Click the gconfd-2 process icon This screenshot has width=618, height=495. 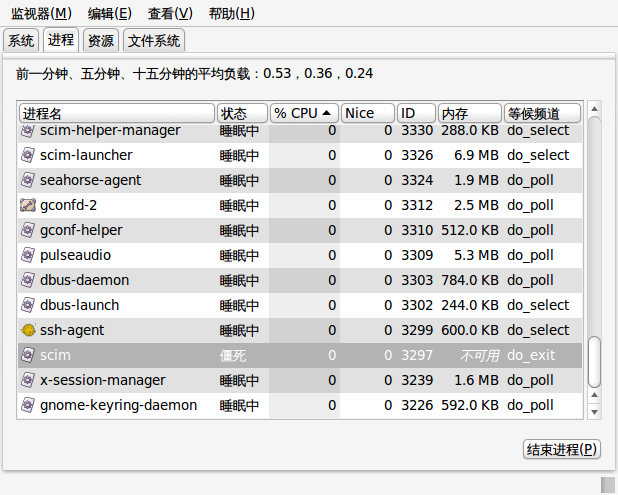pyautogui.click(x=28, y=205)
